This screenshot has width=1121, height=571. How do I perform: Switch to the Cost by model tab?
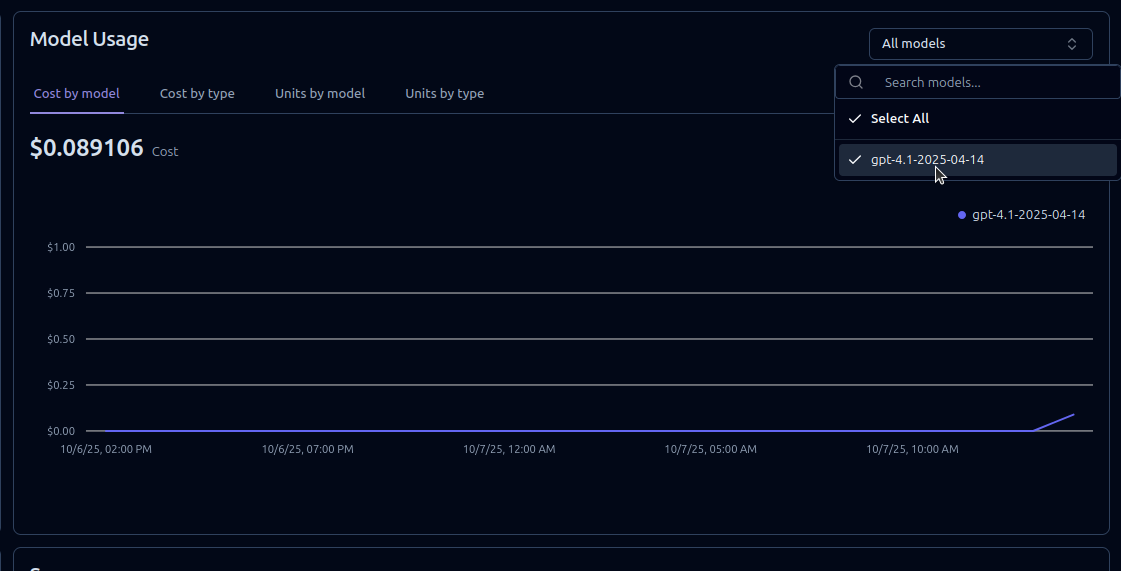point(77,93)
